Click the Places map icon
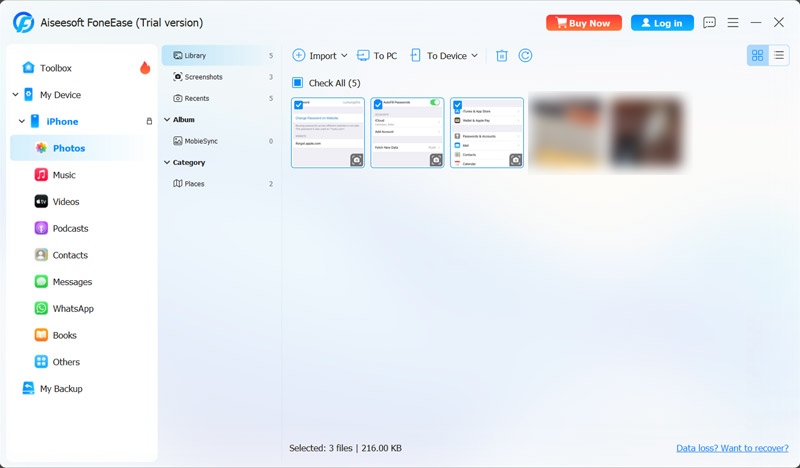This screenshot has height=468, width=800. tap(178, 183)
